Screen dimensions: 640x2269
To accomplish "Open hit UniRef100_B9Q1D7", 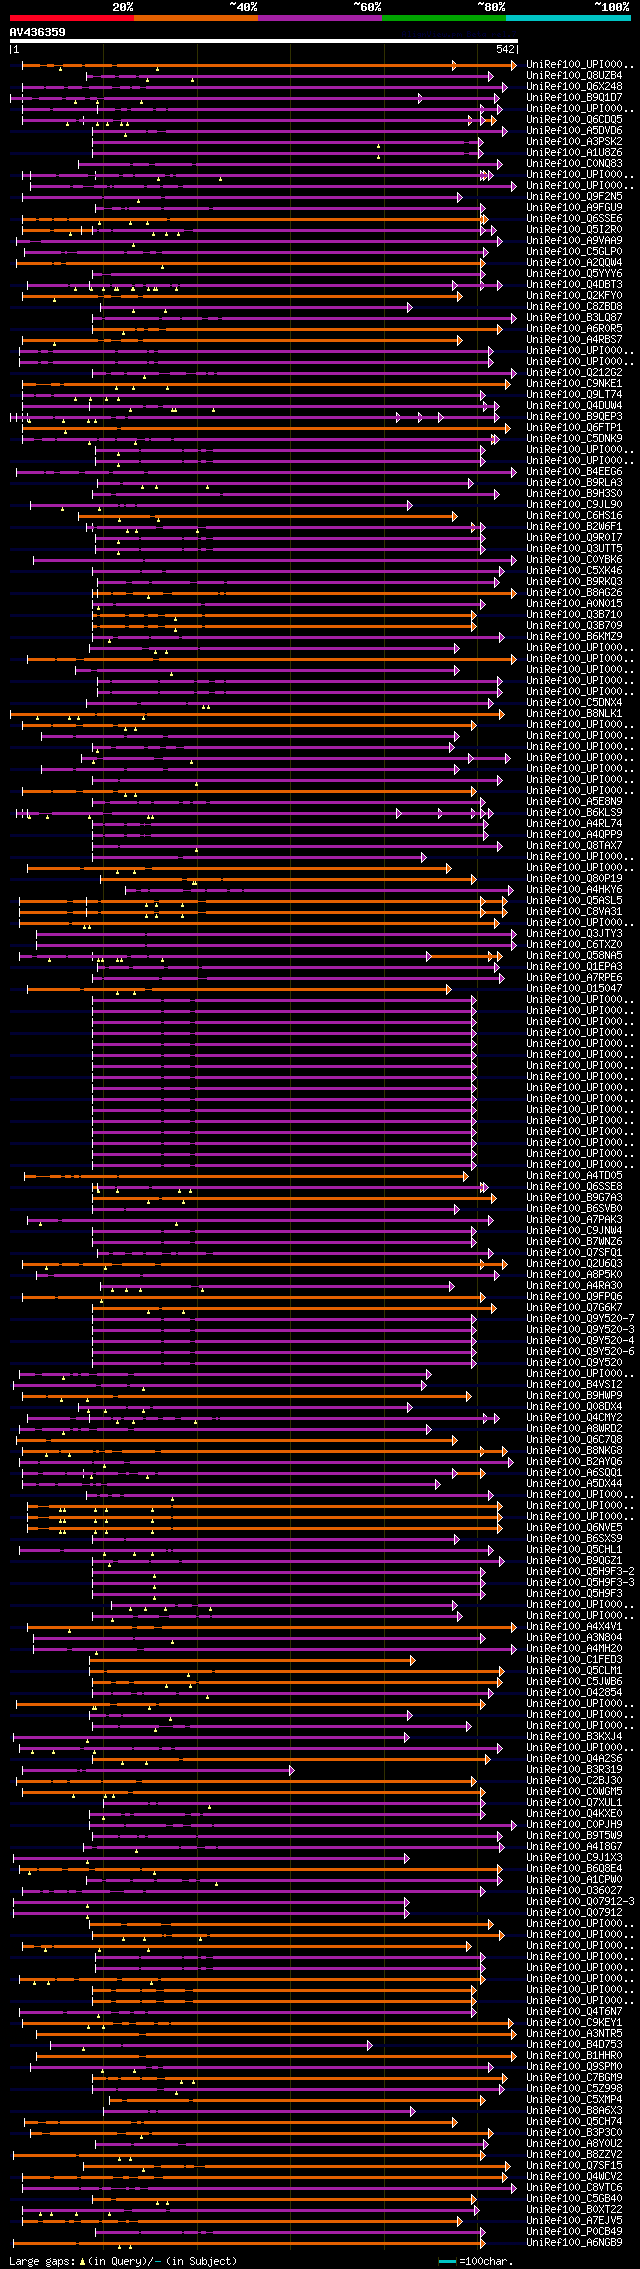I will coord(574,98).
